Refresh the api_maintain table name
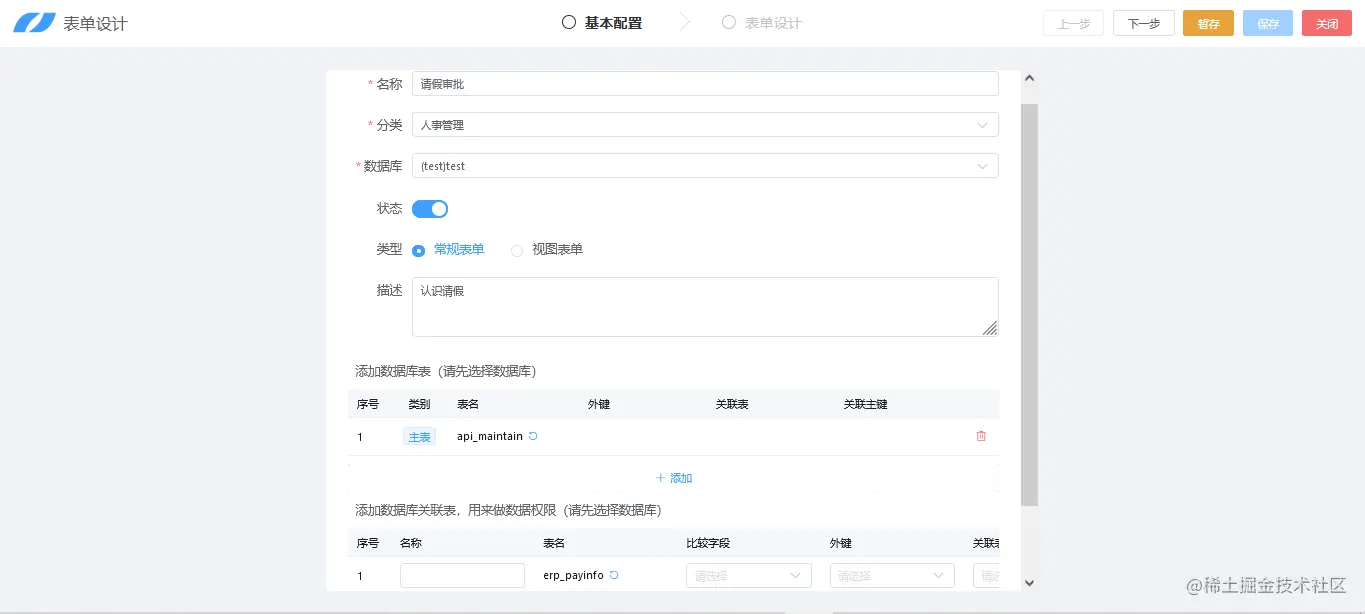Image resolution: width=1365 pixels, height=614 pixels. [532, 436]
